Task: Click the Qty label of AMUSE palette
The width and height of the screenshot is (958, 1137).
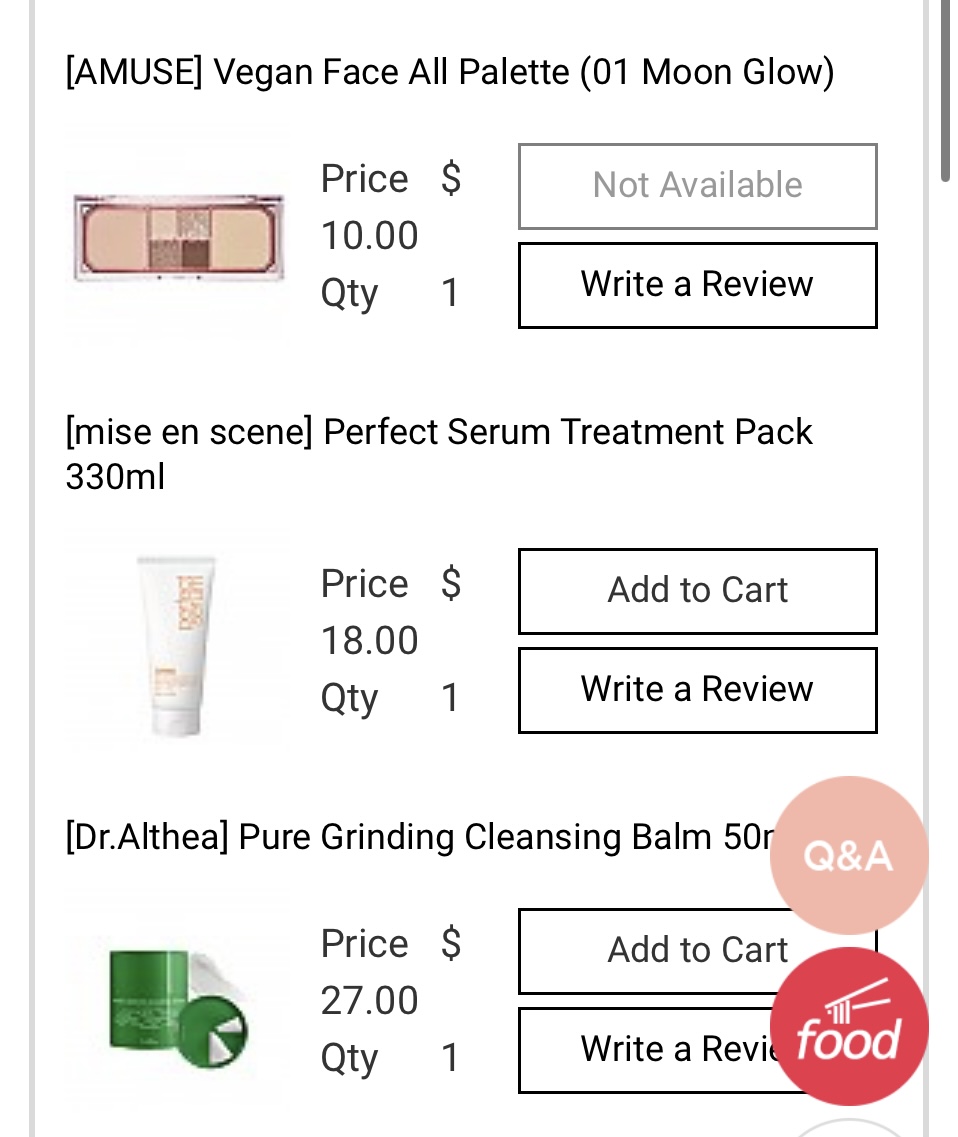Action: tap(349, 294)
